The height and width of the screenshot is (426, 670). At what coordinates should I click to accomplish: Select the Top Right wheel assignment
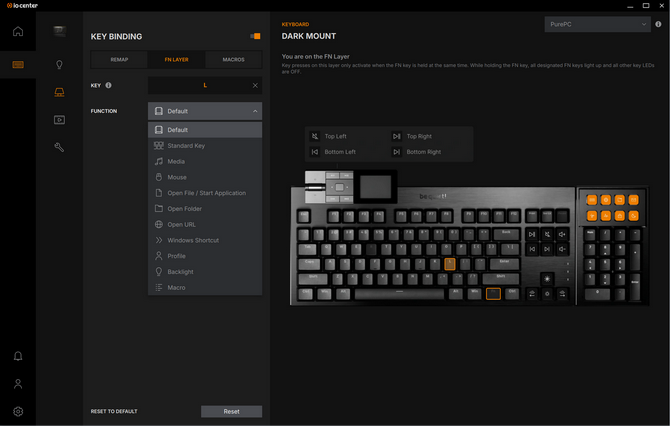pos(411,136)
